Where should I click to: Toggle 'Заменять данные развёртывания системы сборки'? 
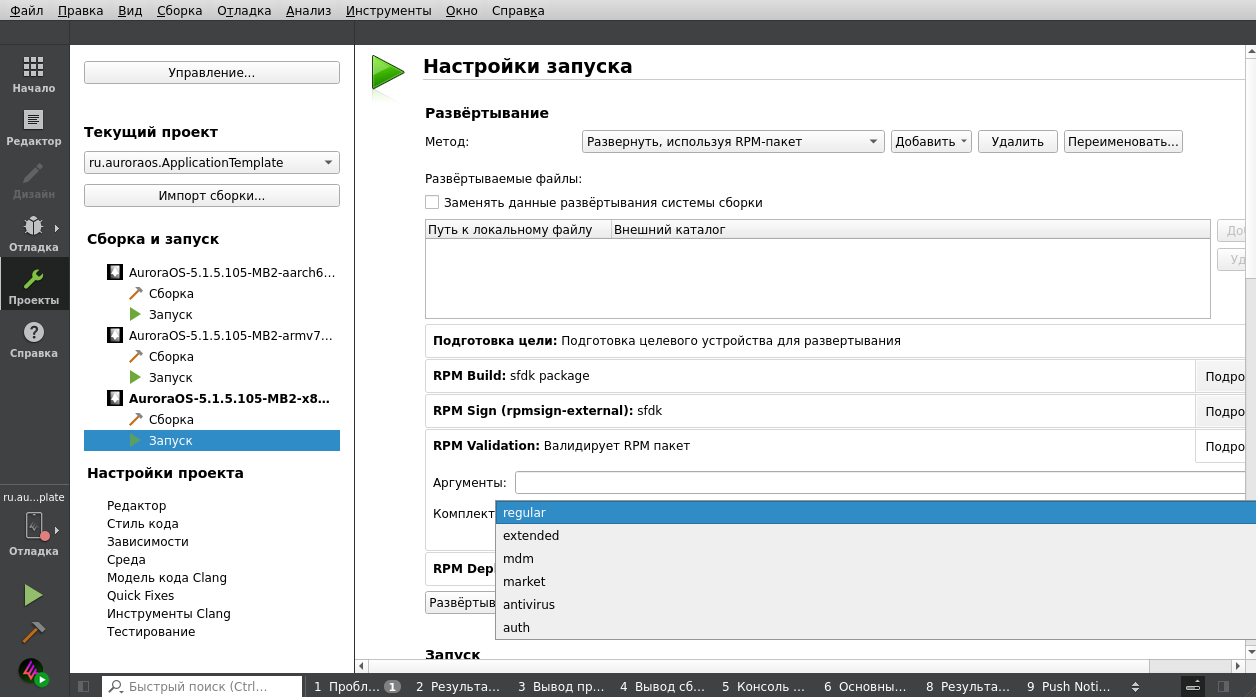(x=432, y=202)
